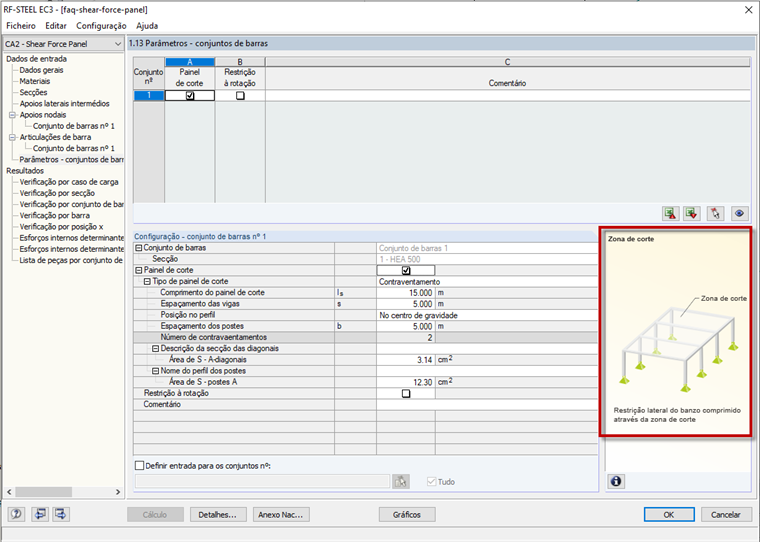Click the 3.14 diagonals area value
The width and height of the screenshot is (760, 542).
tap(406, 360)
